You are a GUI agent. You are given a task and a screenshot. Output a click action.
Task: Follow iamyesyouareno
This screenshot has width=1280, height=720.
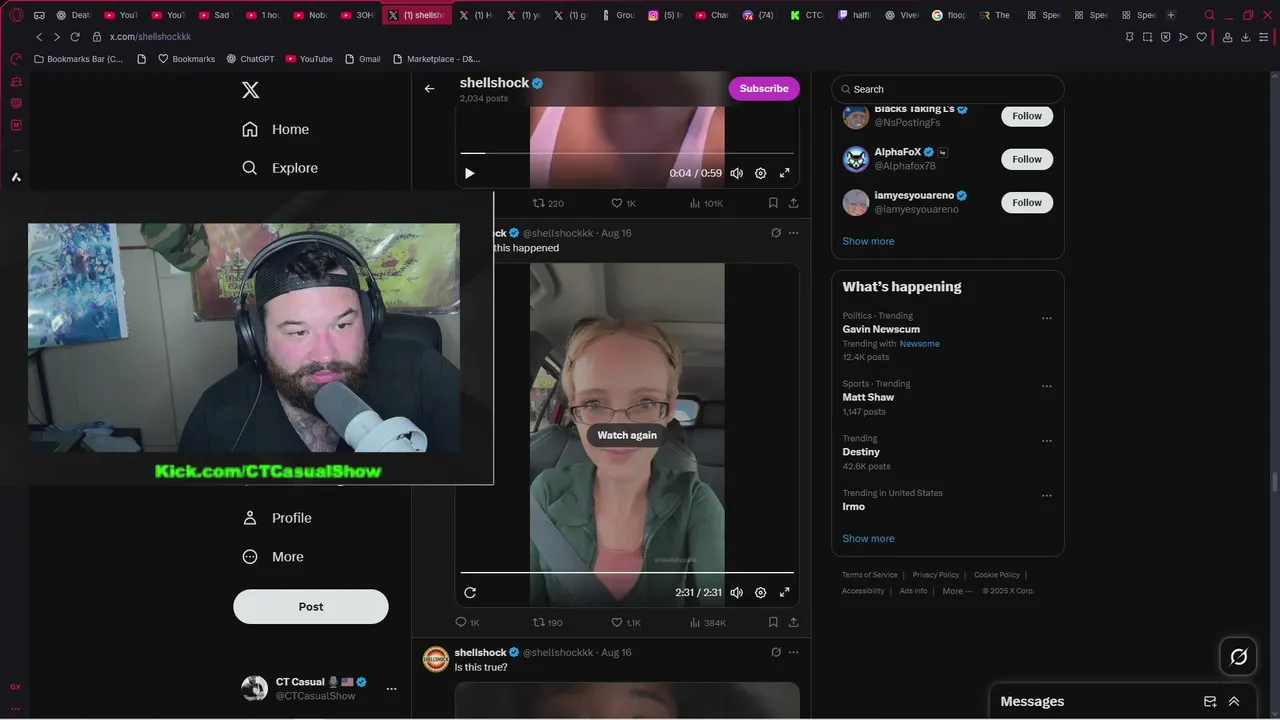tap(1027, 202)
